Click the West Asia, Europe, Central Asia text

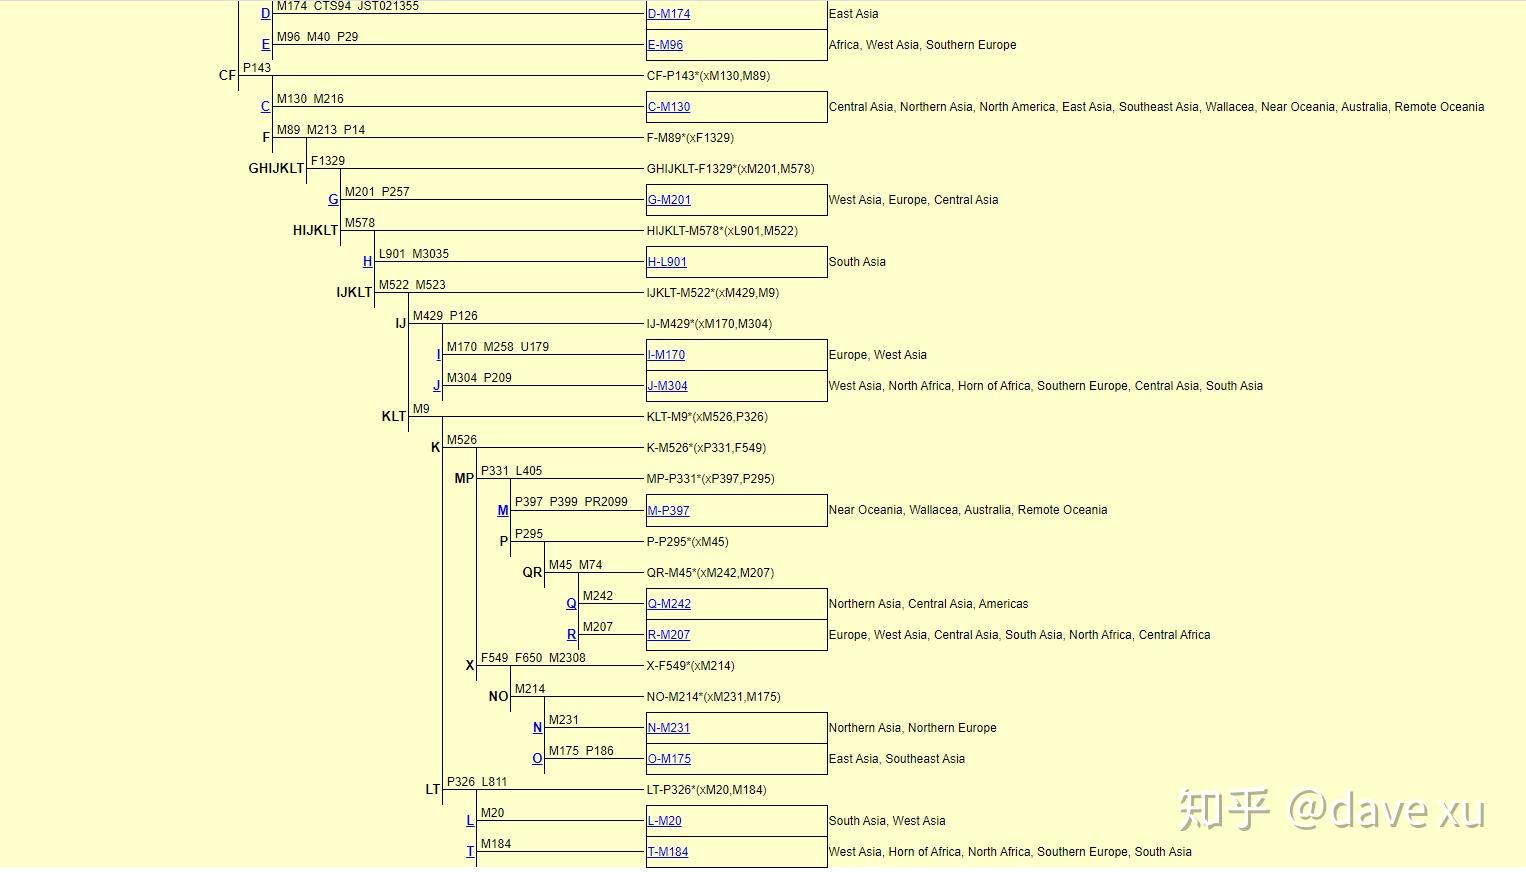913,200
